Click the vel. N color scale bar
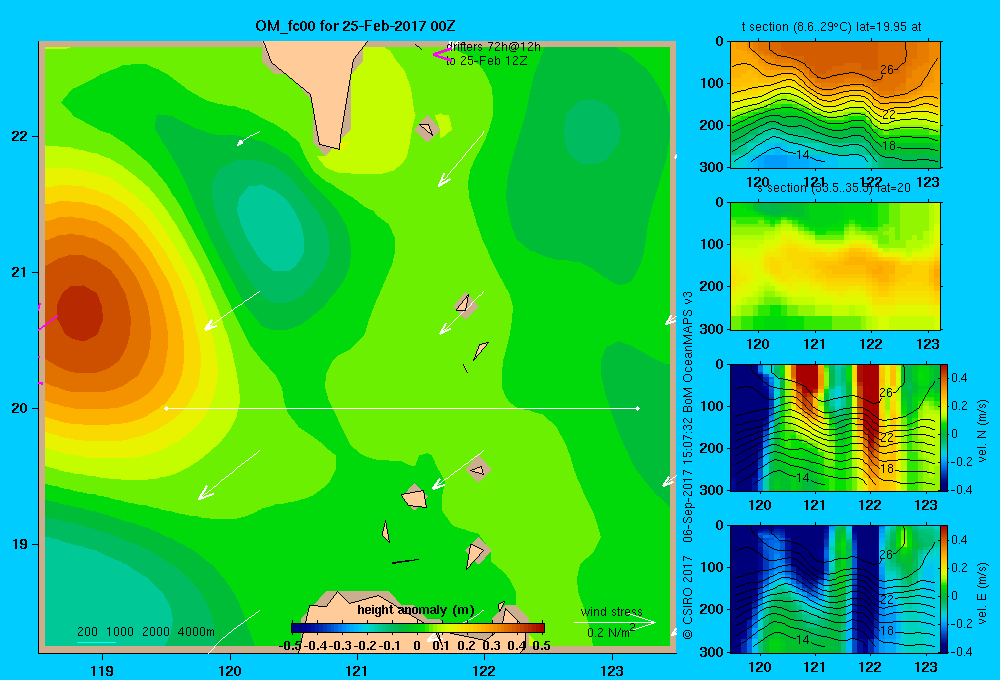This screenshot has height=680, width=1000. pyautogui.click(x=945, y=427)
